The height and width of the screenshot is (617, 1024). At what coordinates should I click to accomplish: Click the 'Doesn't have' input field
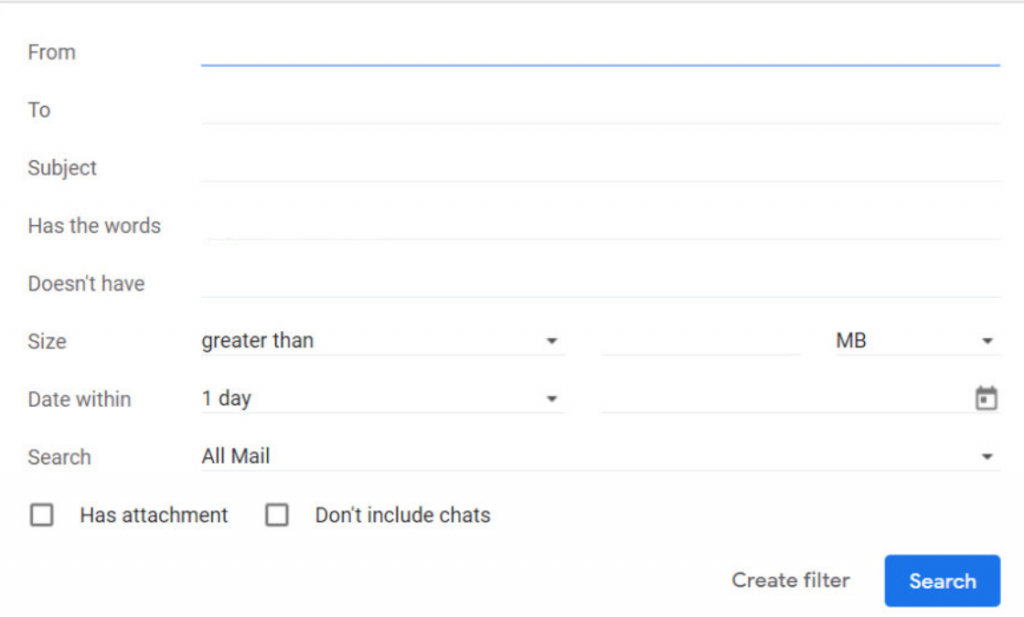pyautogui.click(x=600, y=283)
